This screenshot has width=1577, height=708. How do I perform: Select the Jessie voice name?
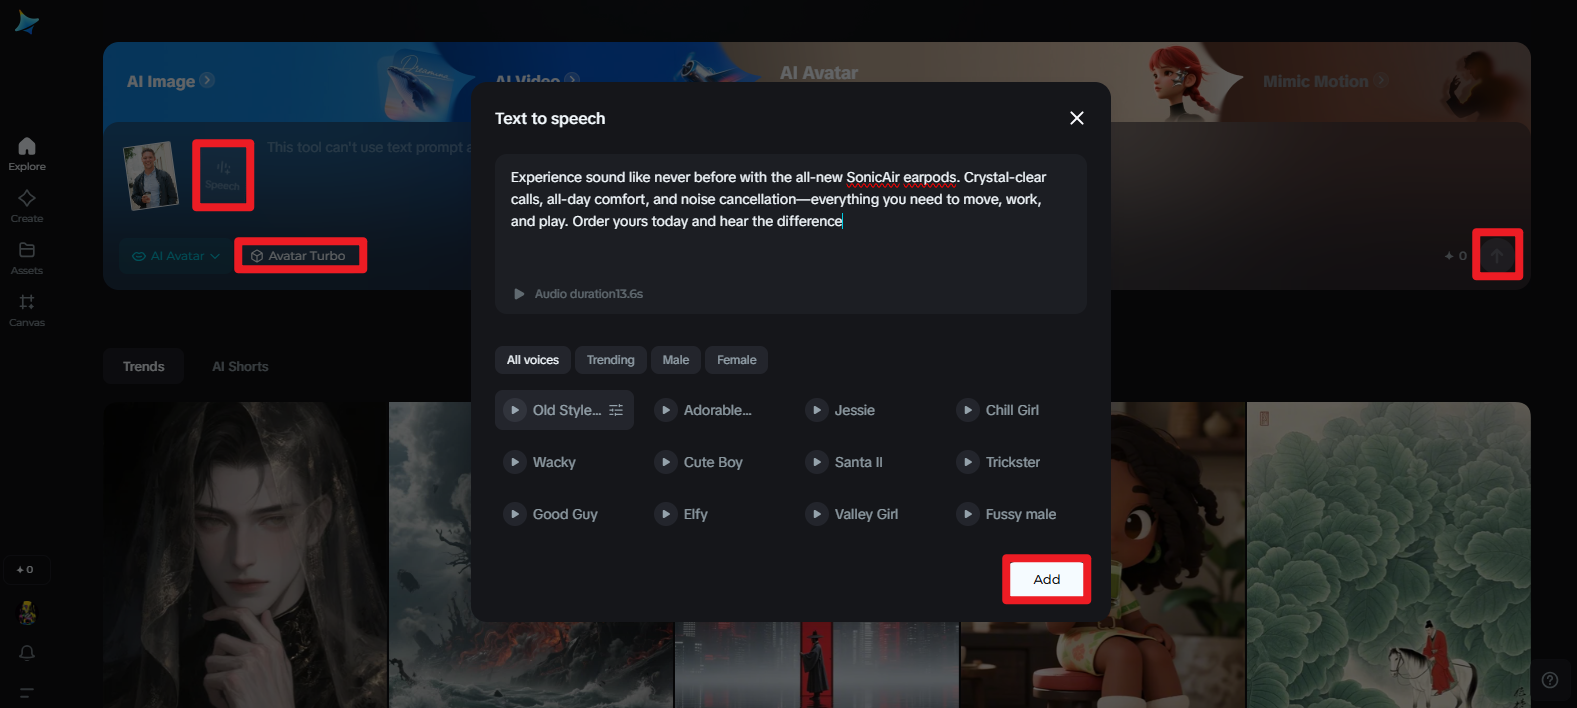tap(855, 410)
